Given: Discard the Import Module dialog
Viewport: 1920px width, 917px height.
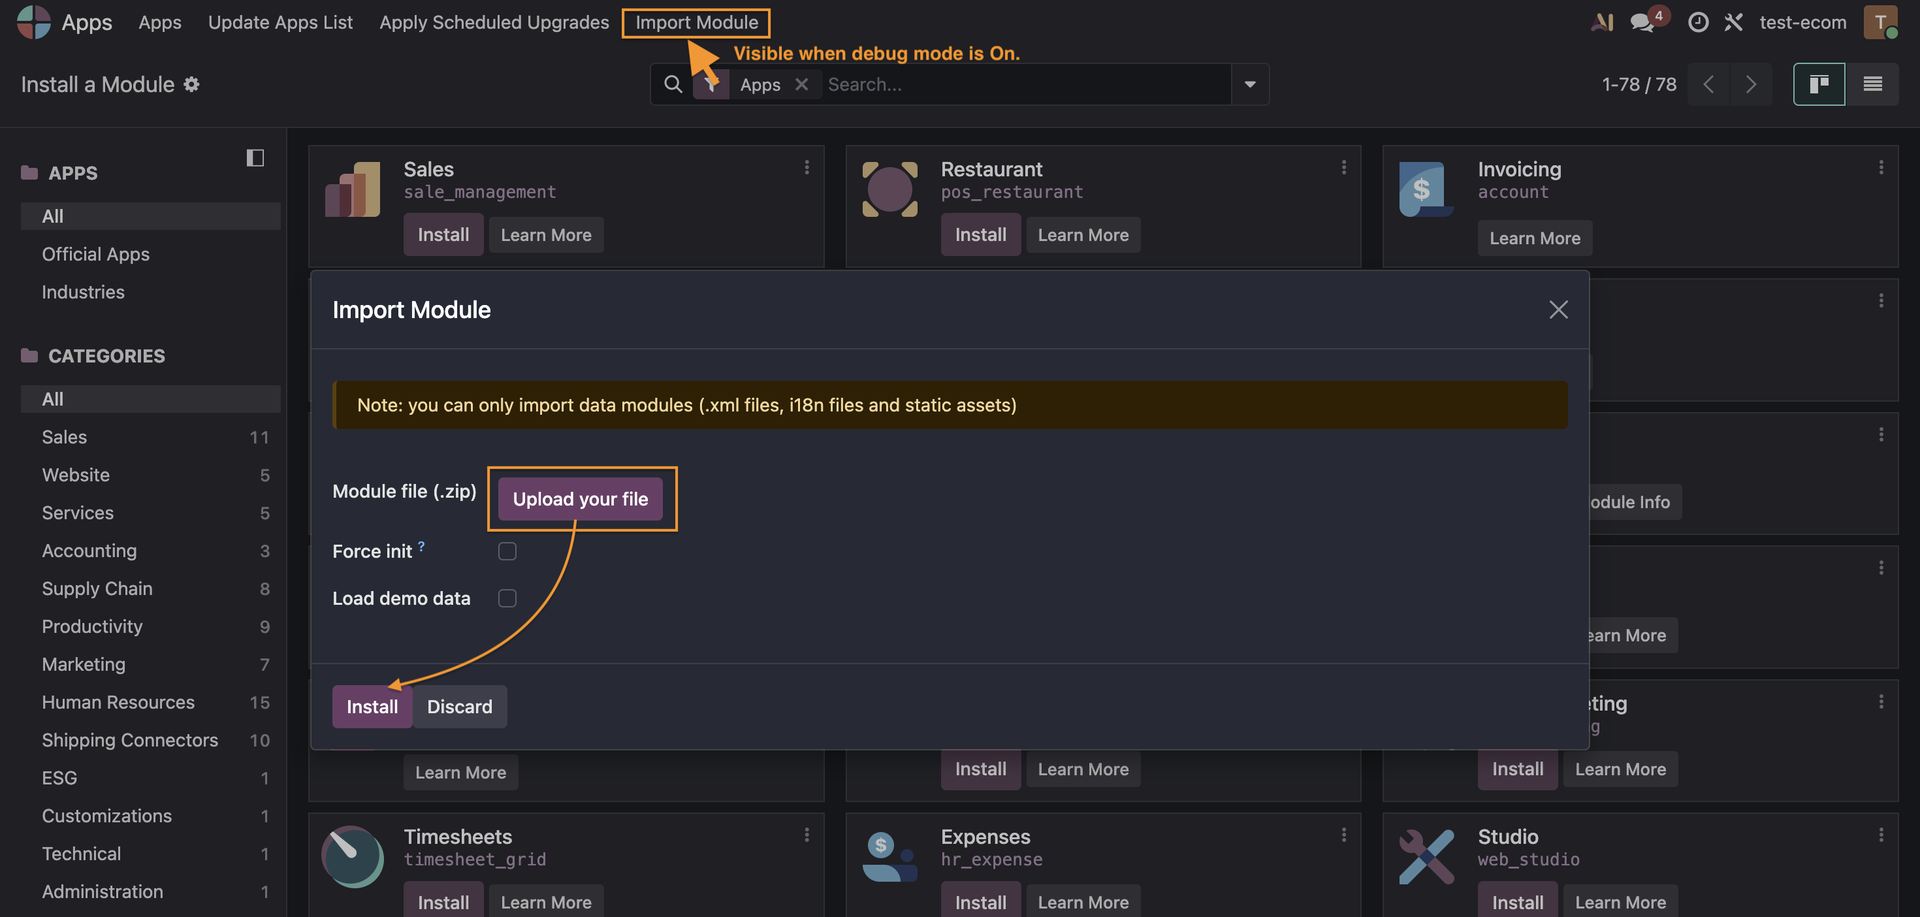Looking at the screenshot, I should 460,707.
